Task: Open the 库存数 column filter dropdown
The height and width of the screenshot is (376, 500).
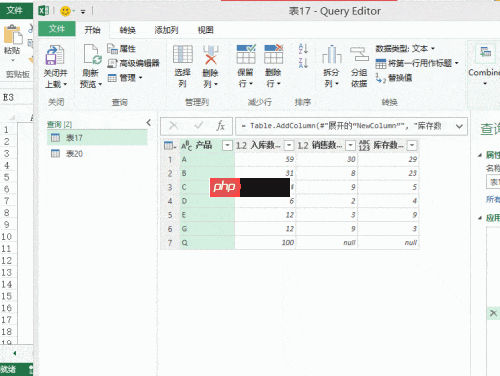Action: 412,145
